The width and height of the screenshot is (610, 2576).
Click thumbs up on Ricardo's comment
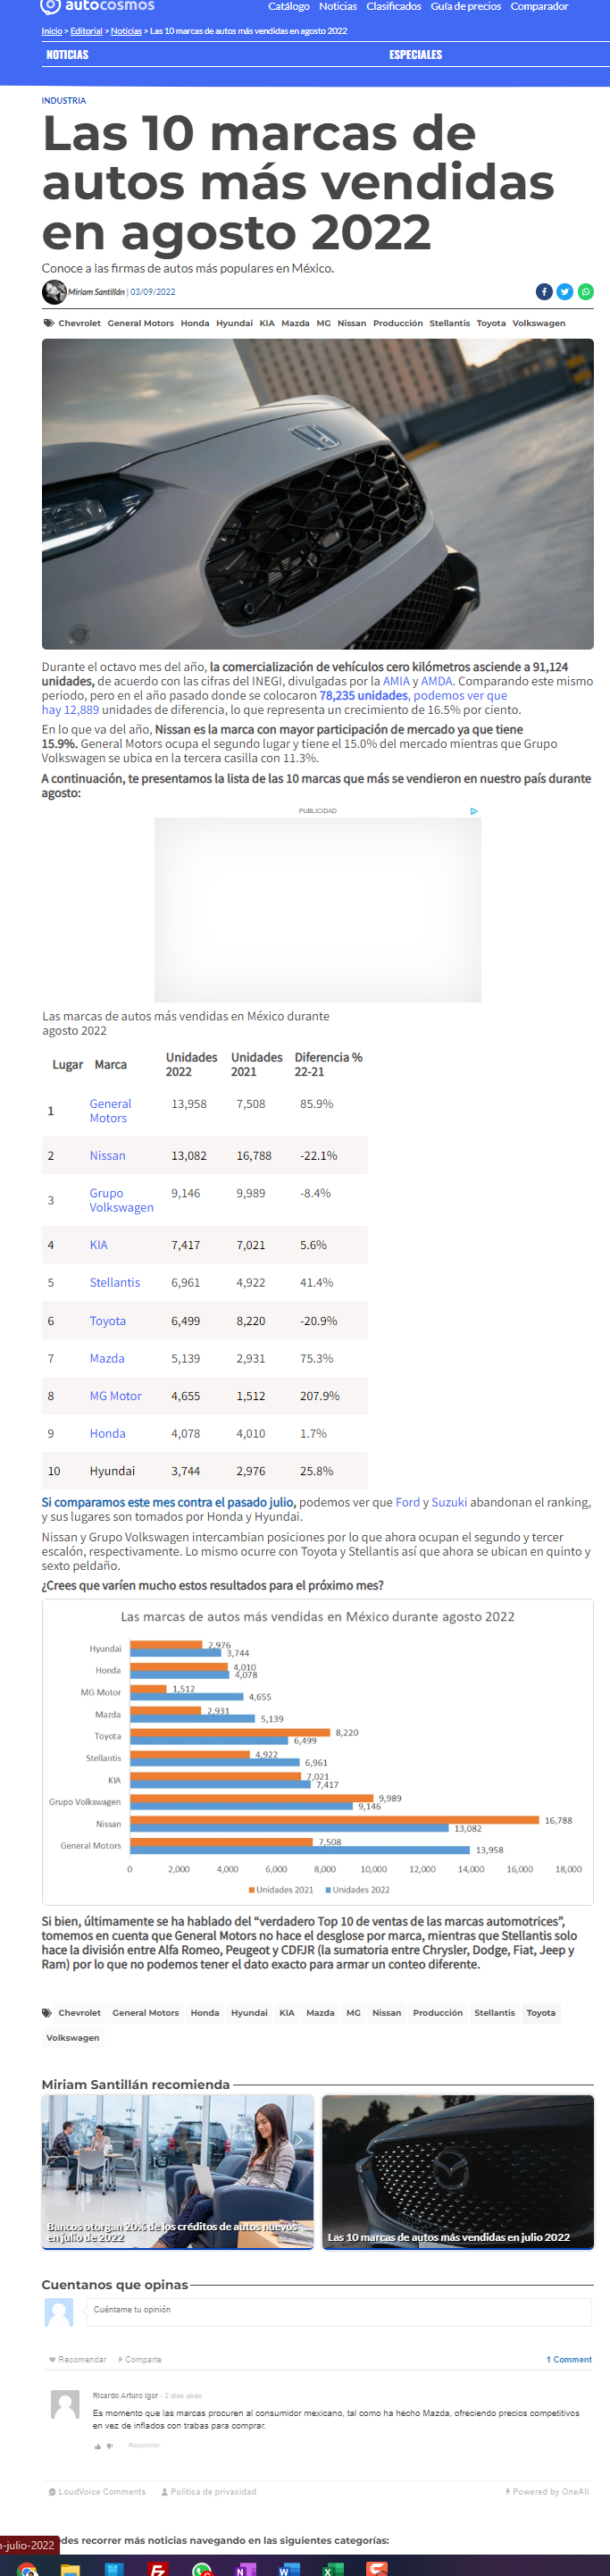point(98,2446)
